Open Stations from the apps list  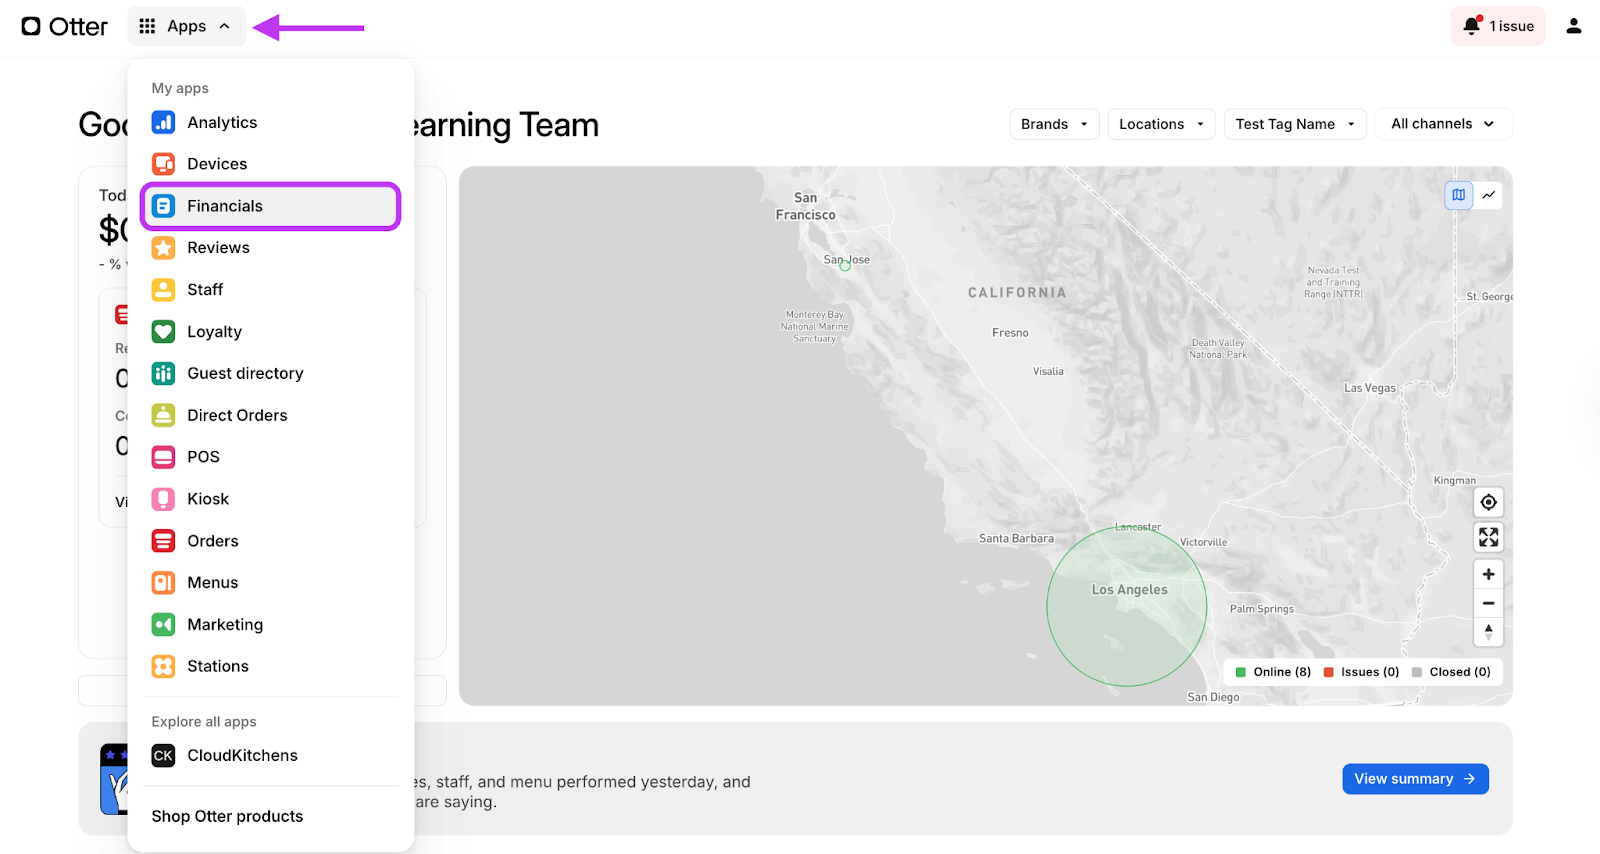270,666
